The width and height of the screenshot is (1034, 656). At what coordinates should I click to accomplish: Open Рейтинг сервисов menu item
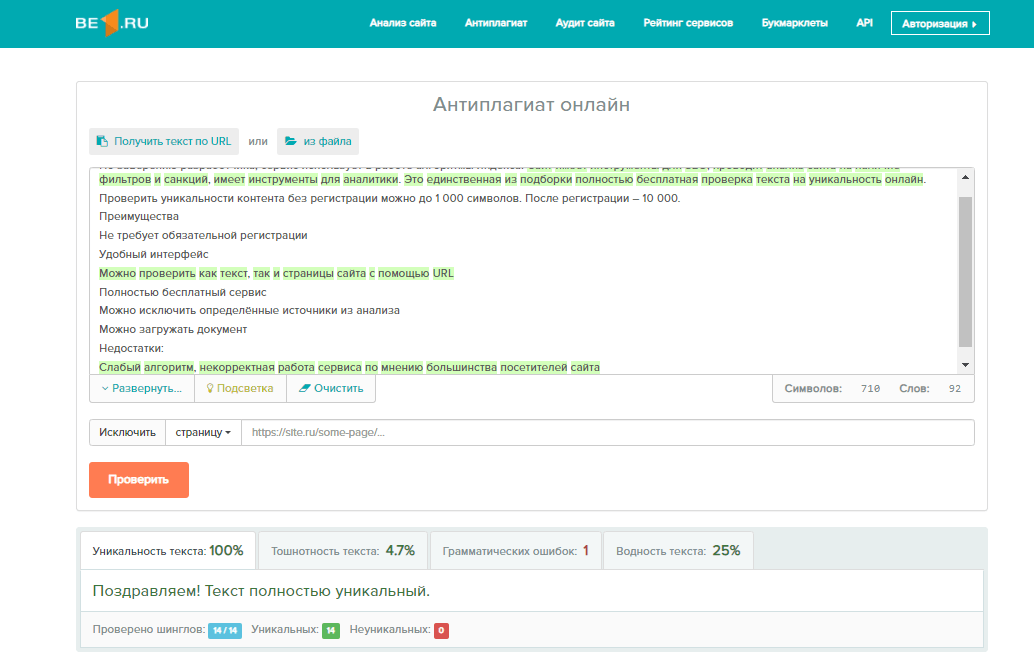[688, 23]
